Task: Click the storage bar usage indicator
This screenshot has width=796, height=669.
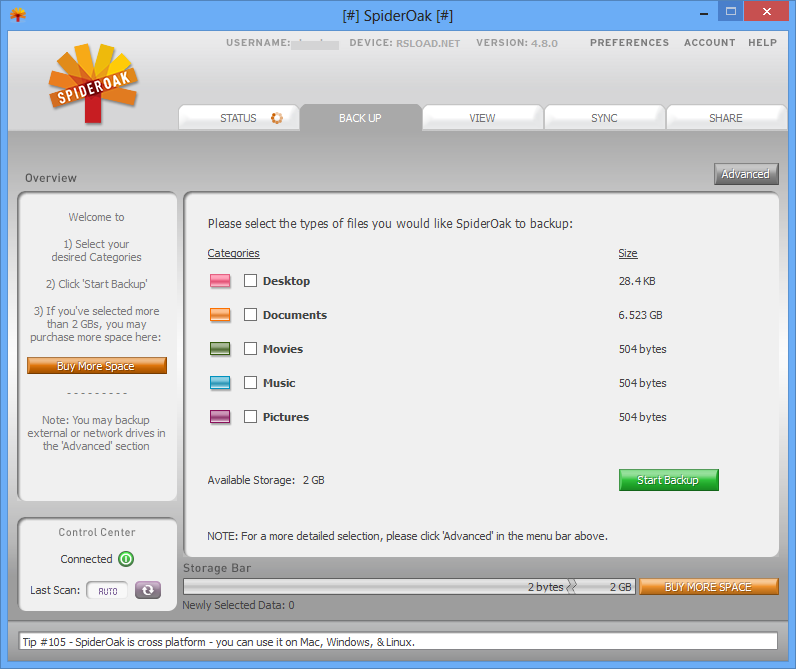Action: pyautogui.click(x=409, y=587)
